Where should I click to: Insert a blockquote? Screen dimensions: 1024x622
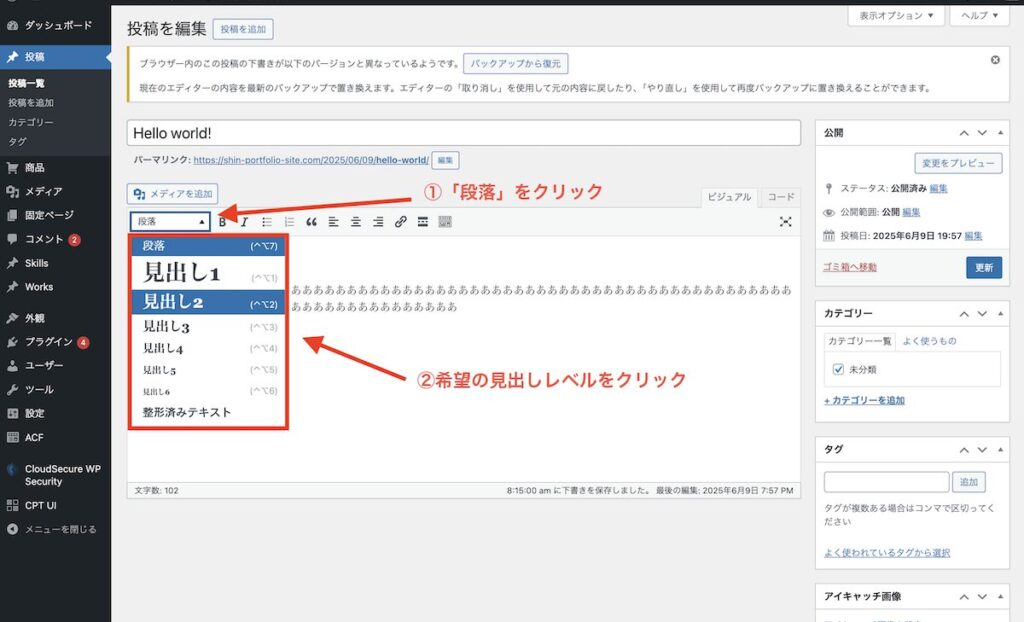click(313, 221)
